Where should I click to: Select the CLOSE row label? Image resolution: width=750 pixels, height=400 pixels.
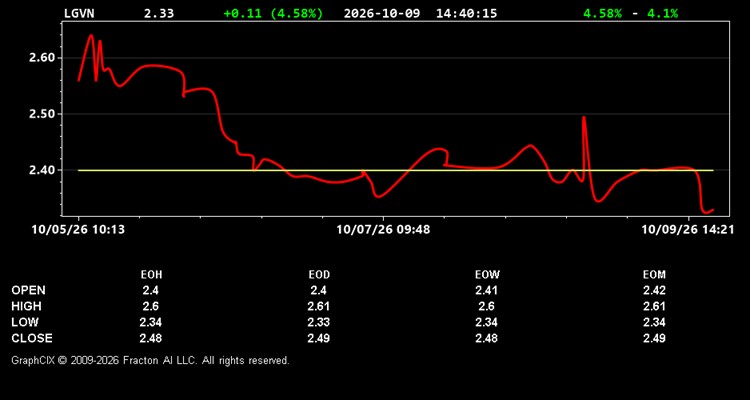coord(32,338)
